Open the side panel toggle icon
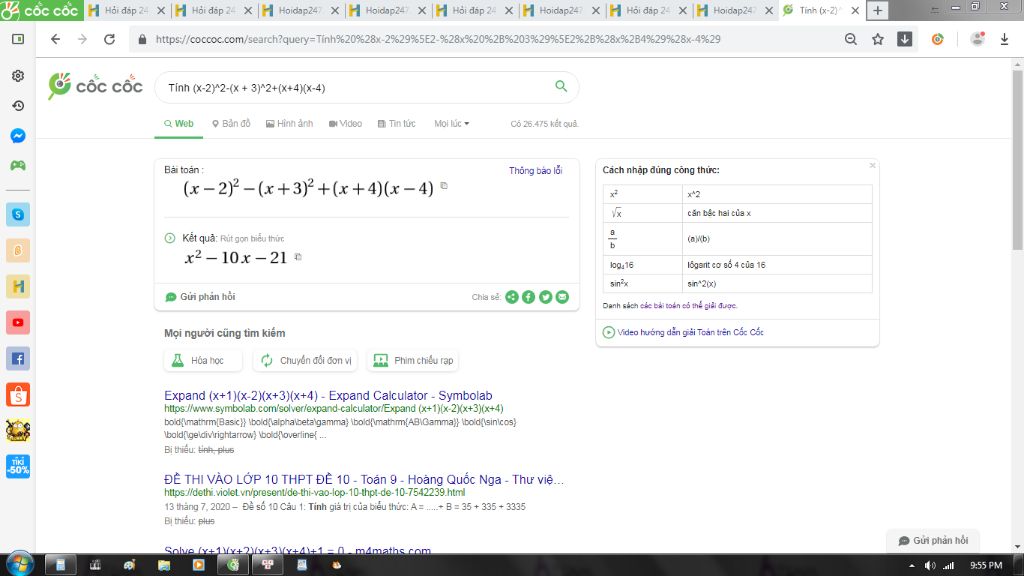This screenshot has width=1024, height=576. point(18,39)
